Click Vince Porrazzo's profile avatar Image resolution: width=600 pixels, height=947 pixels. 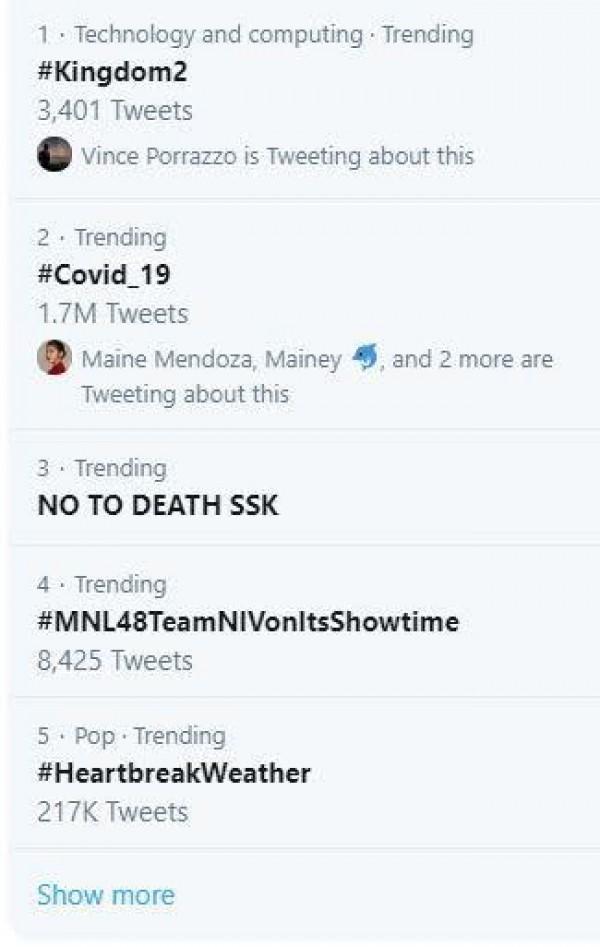point(54,155)
